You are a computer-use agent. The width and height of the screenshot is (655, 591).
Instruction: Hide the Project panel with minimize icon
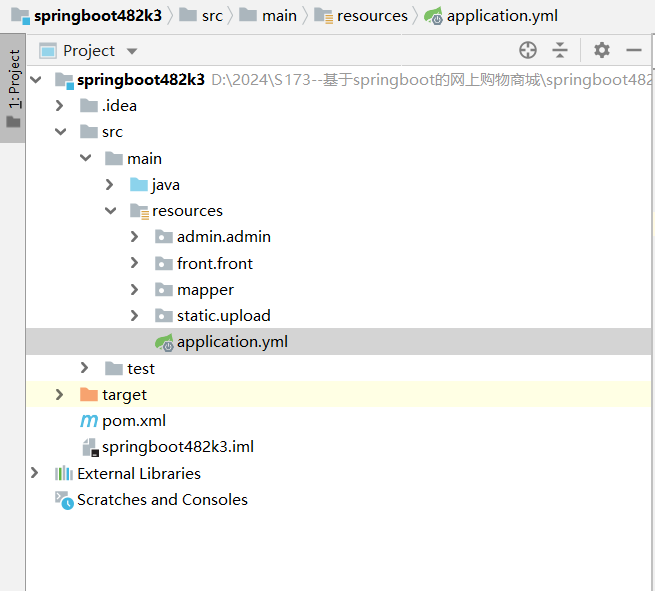[x=633, y=50]
